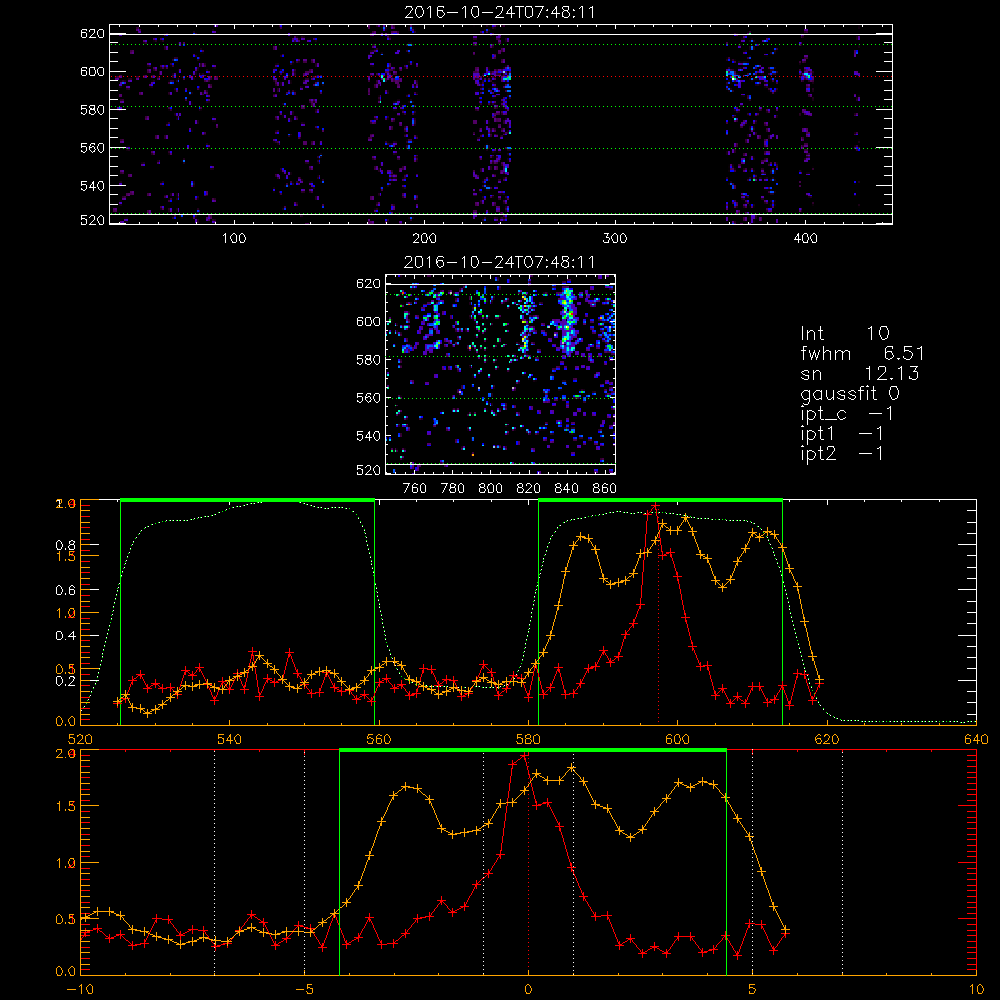The width and height of the screenshot is (1000, 1000).
Task: Click x-axis label 800 under the middle image
Action: (490, 489)
